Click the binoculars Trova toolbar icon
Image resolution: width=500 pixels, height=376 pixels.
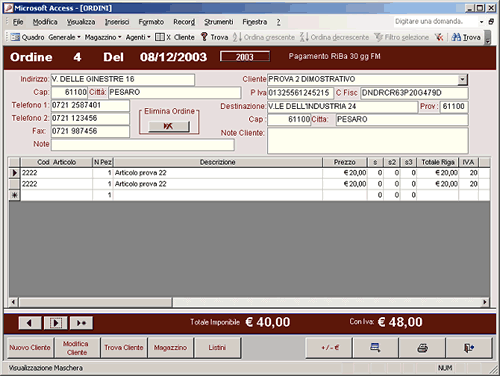point(466,37)
